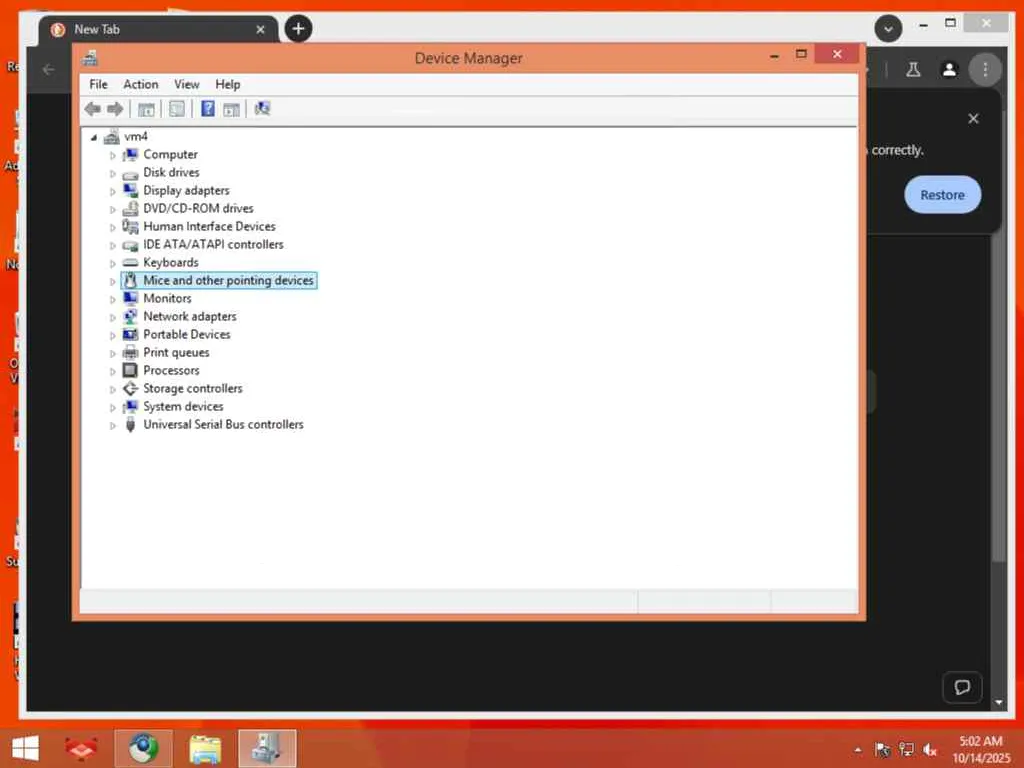This screenshot has width=1024, height=768.
Task: Click the Human Interface Devices icon
Action: pyautogui.click(x=131, y=227)
